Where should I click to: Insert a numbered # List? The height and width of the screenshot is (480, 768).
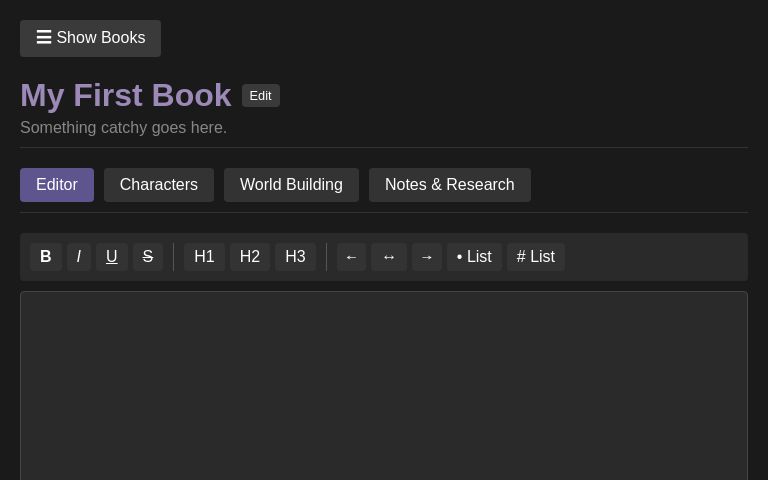coord(536,257)
